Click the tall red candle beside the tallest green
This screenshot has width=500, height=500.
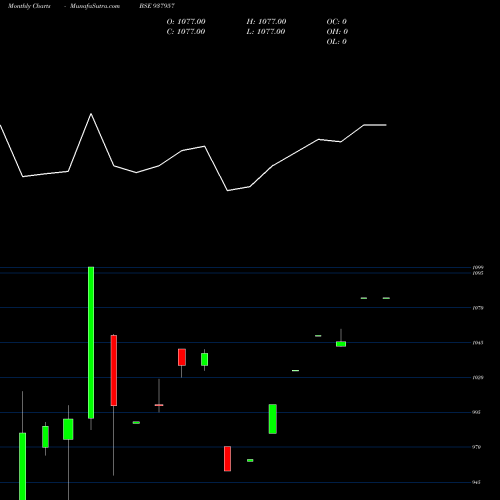(x=114, y=370)
